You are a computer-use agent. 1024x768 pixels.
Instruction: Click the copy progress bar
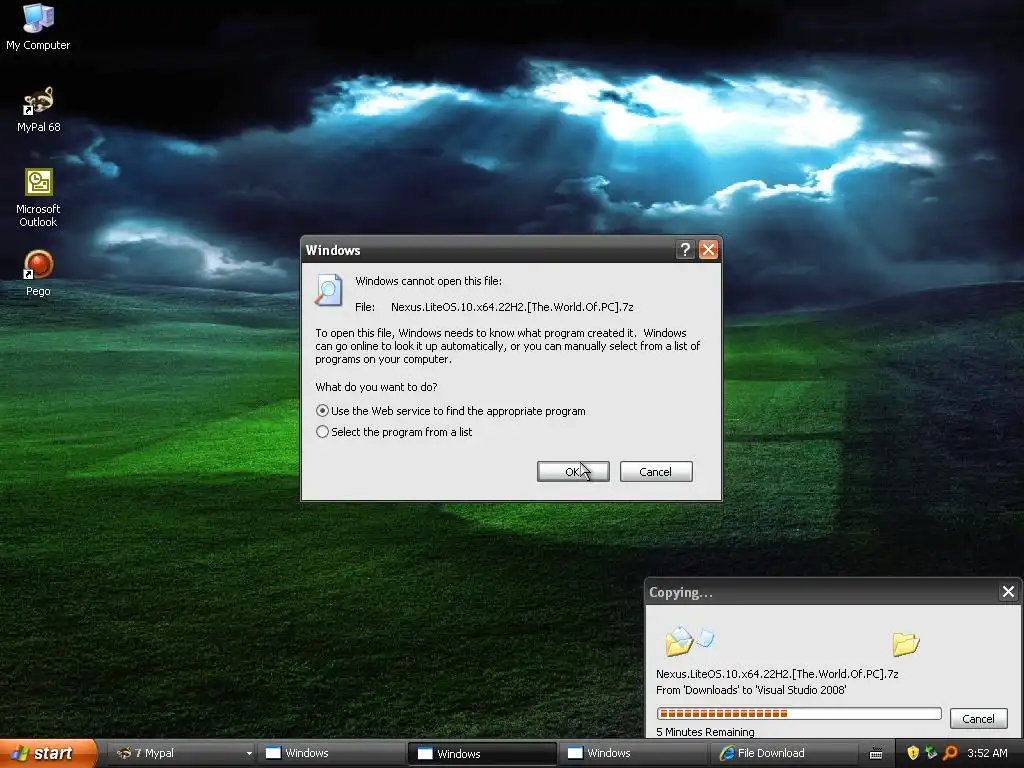[x=799, y=714]
